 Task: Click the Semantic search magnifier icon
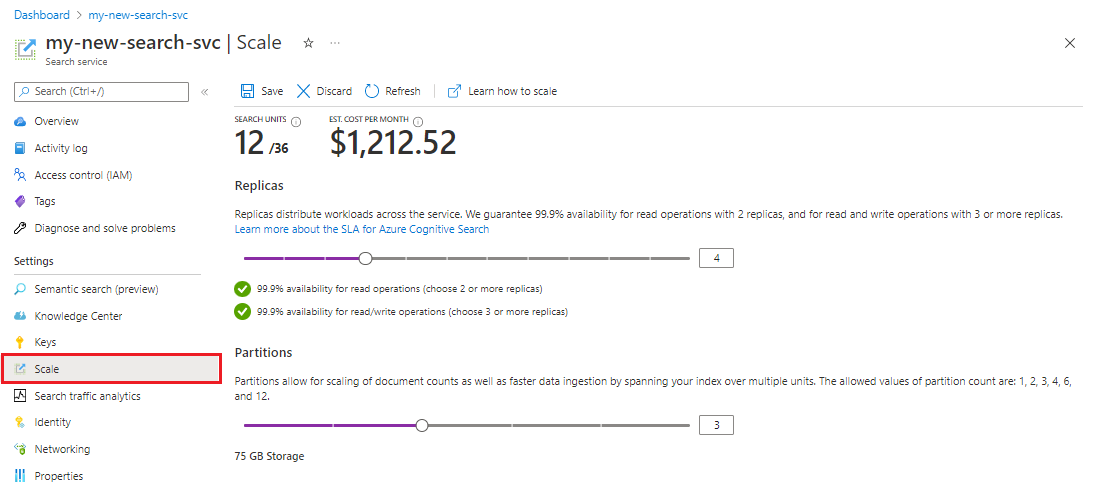(20, 289)
